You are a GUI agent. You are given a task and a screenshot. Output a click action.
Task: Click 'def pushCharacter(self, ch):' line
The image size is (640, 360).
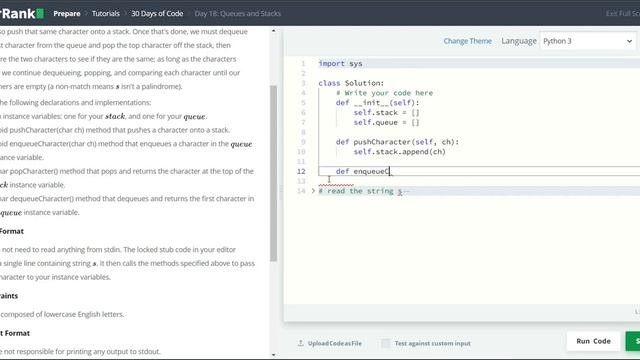[x=397, y=142]
